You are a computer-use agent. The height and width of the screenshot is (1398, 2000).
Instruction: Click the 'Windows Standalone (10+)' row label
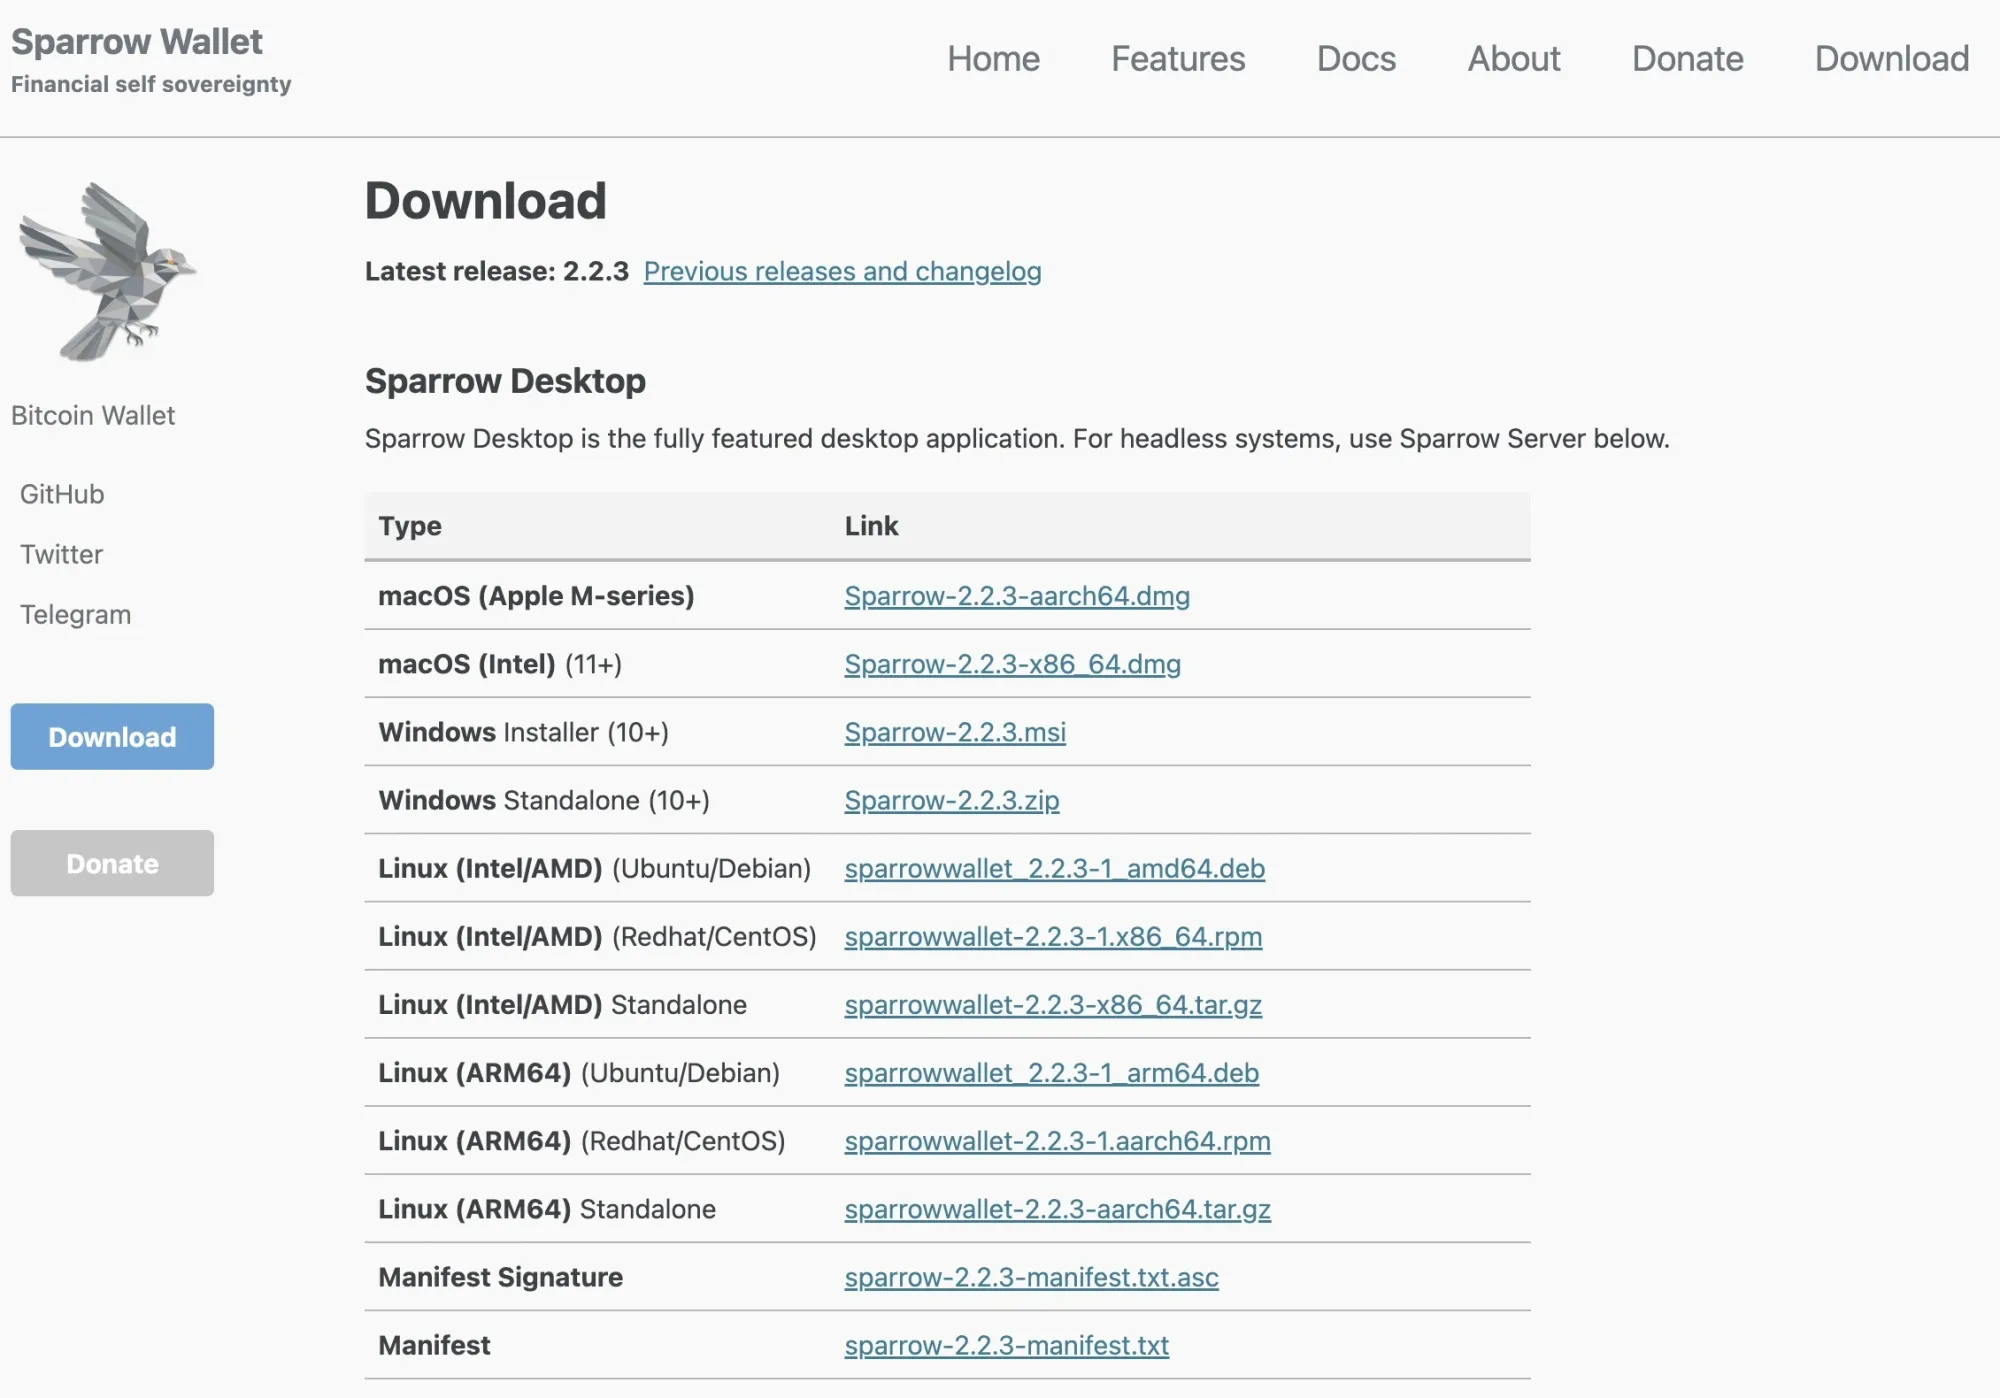click(544, 800)
